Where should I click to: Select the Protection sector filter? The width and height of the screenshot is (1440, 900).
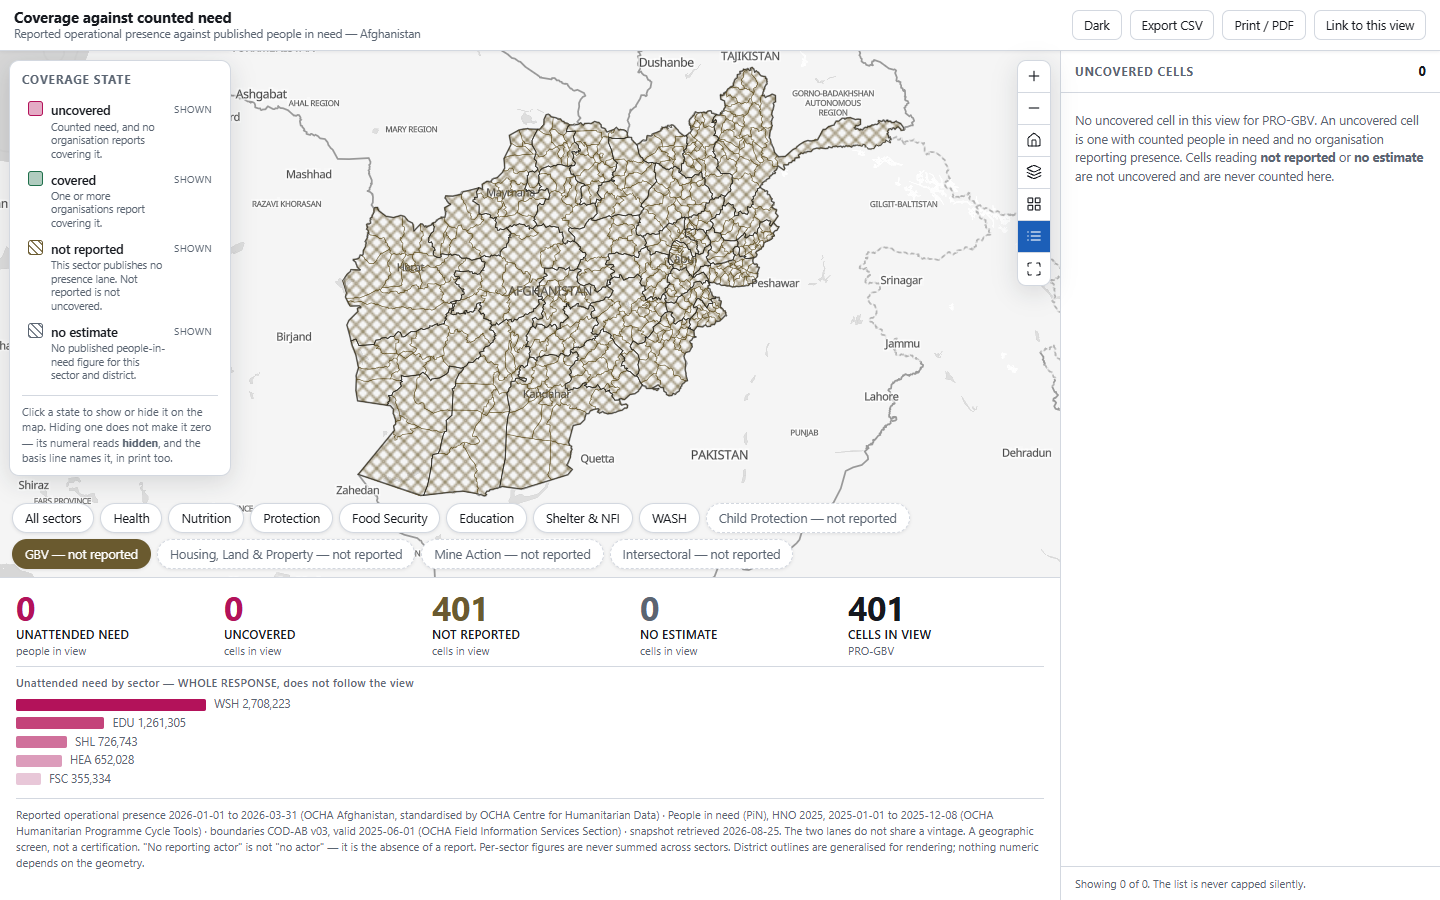click(x=292, y=518)
